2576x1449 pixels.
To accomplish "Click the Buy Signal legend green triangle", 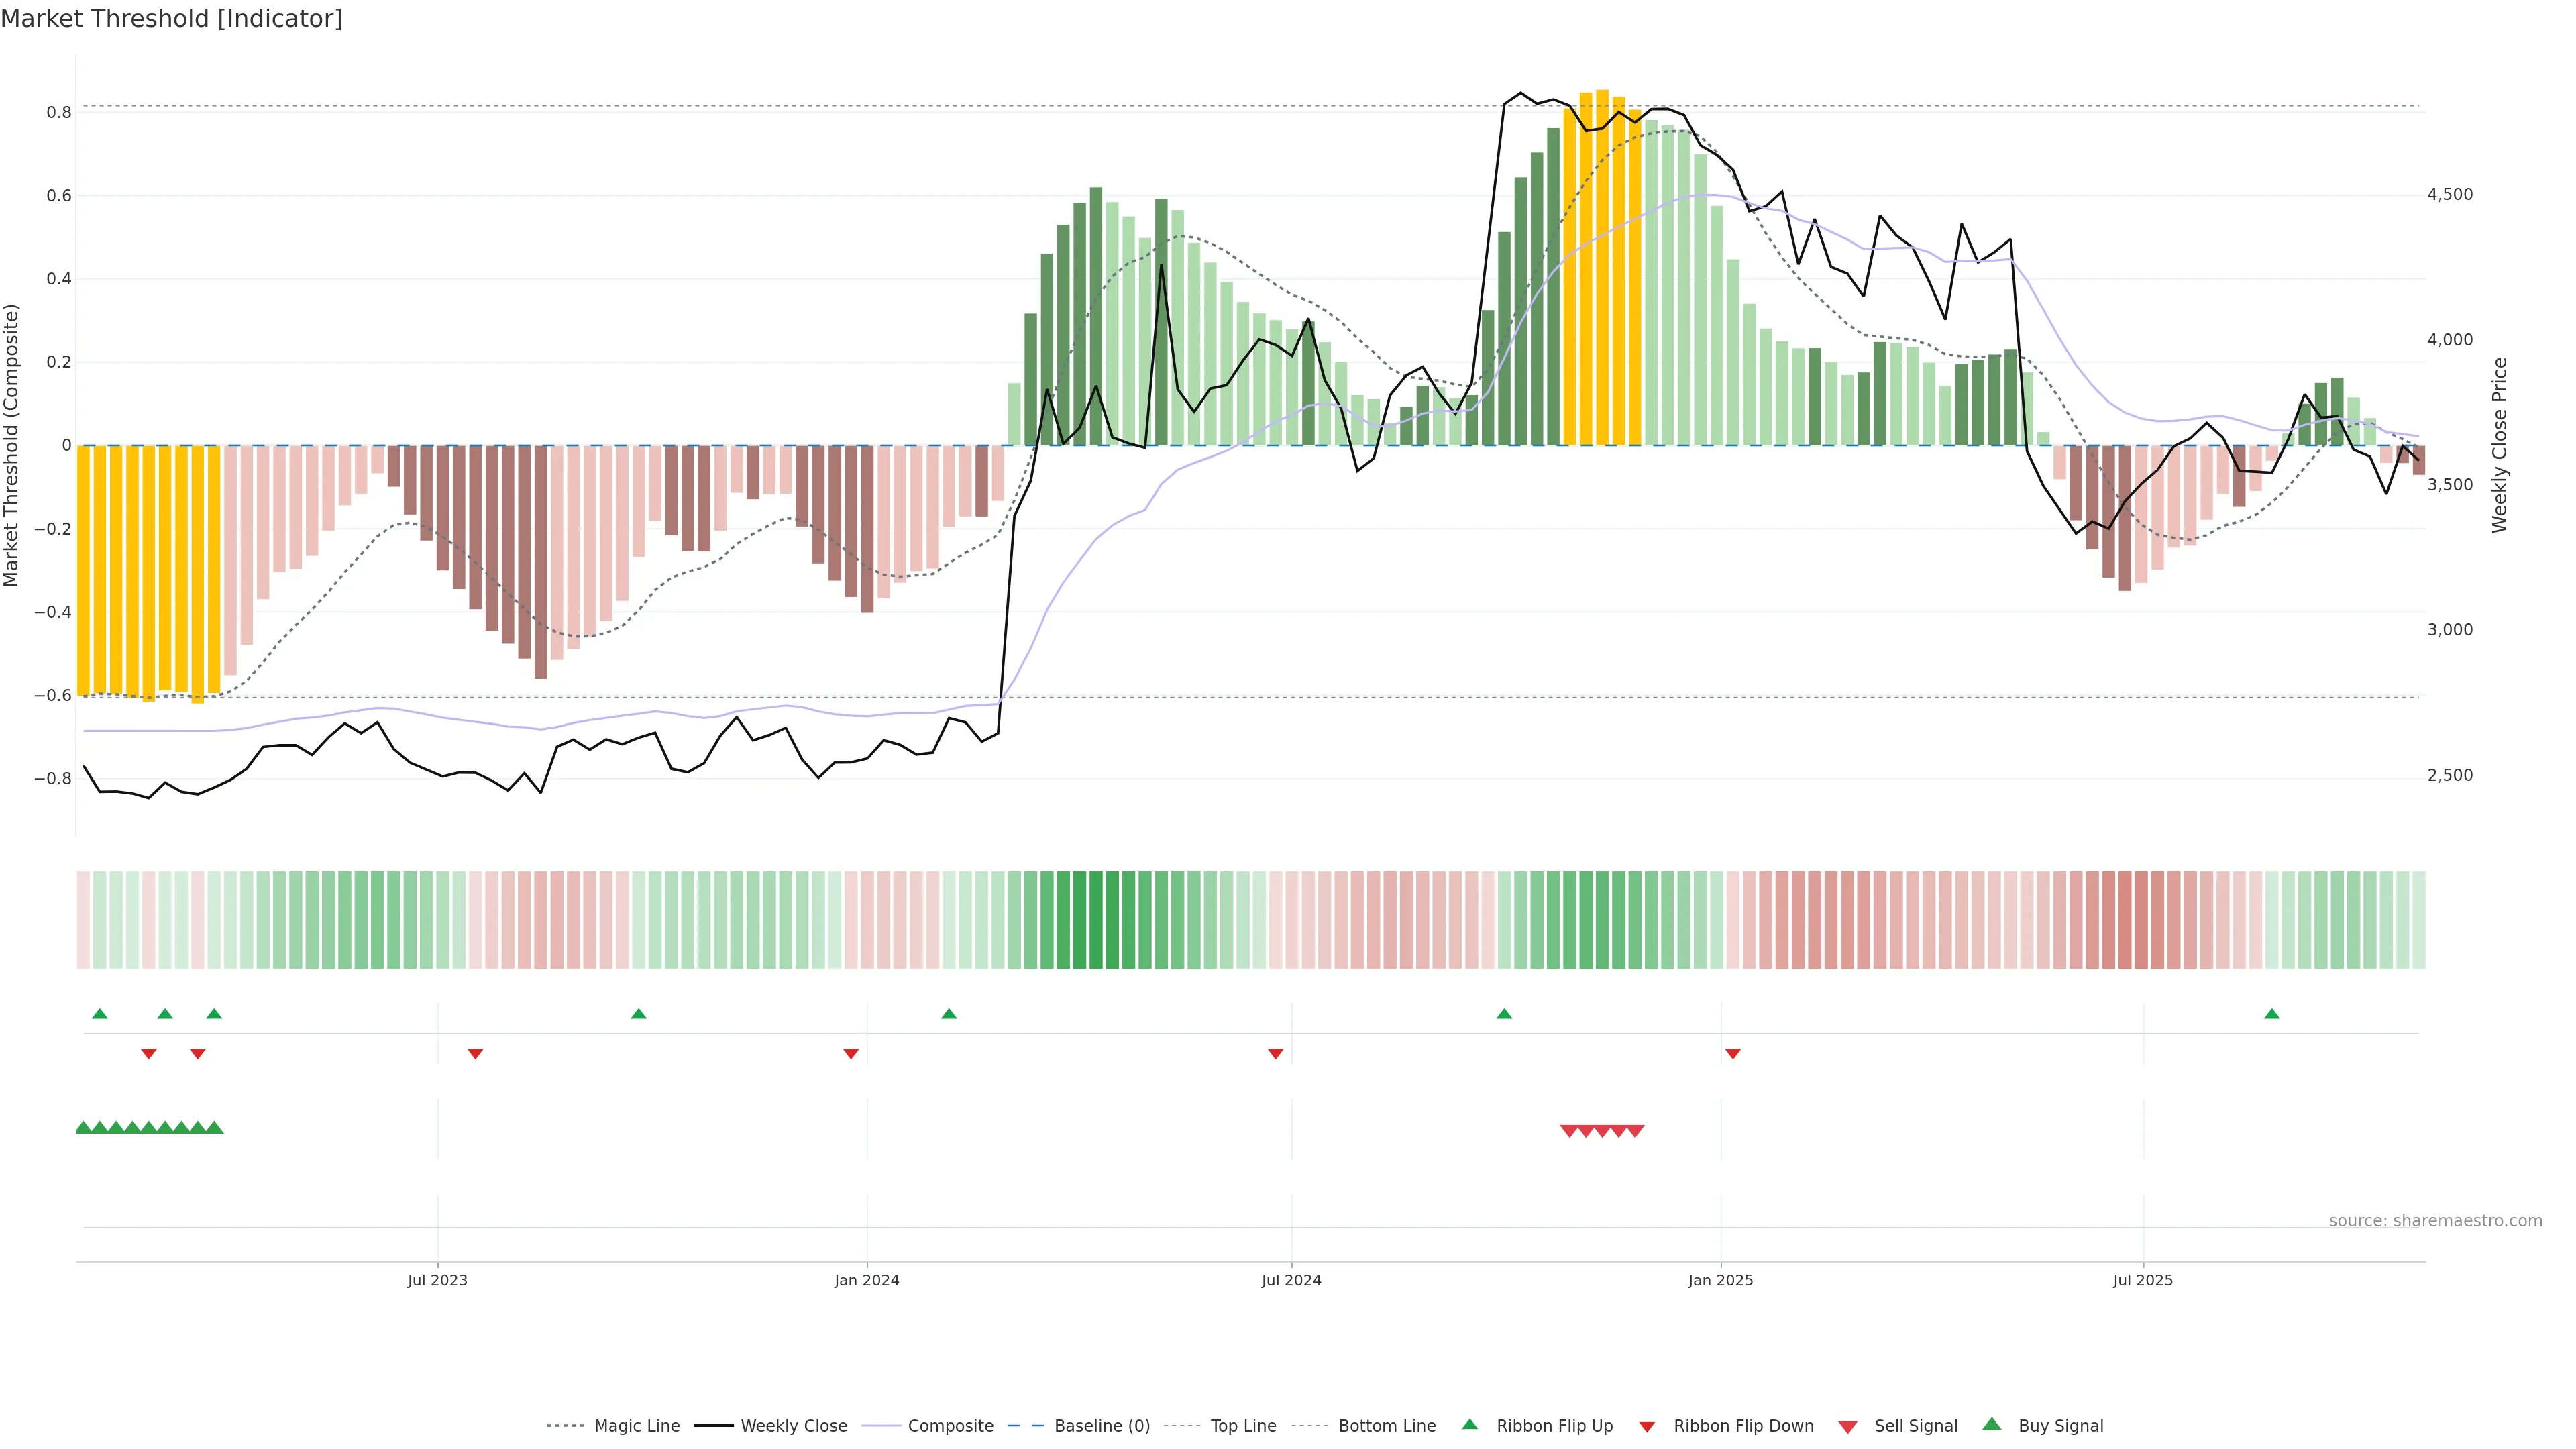I will (1992, 1424).
